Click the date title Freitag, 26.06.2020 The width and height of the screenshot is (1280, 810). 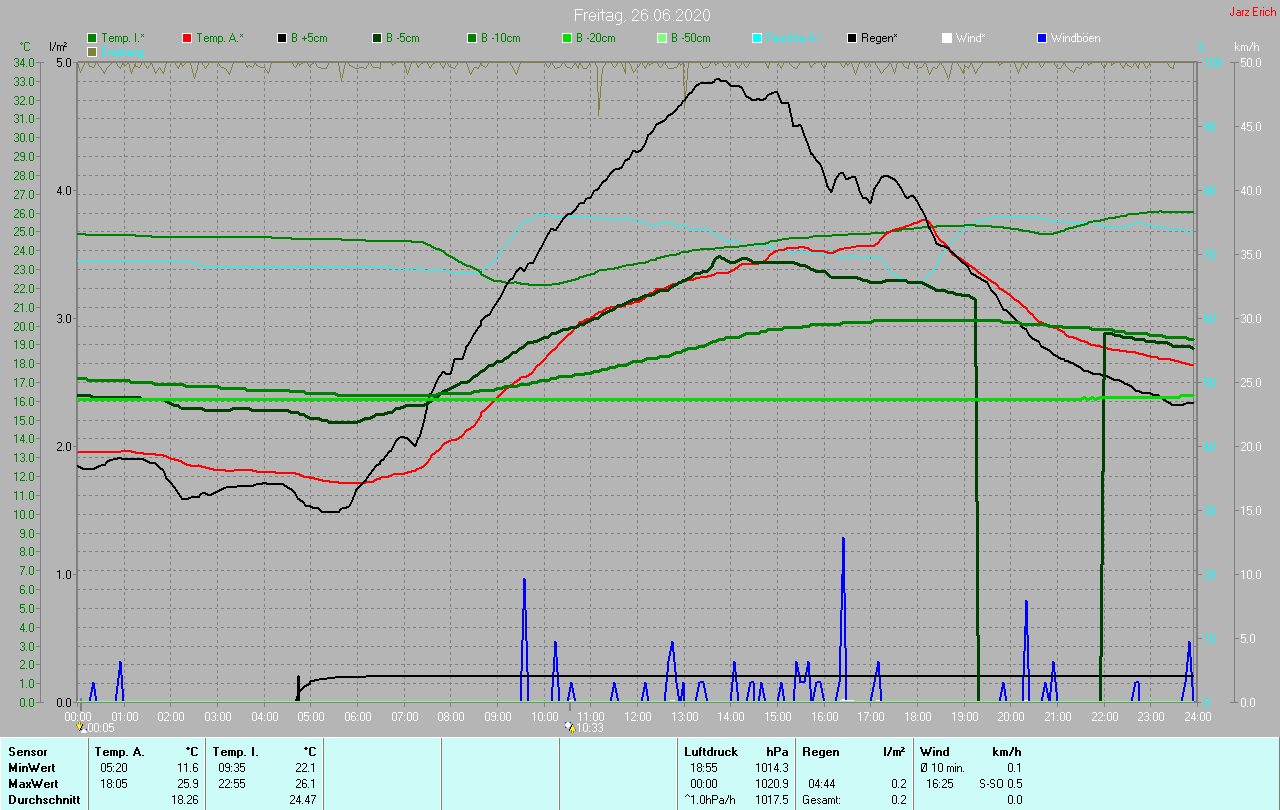pos(640,14)
